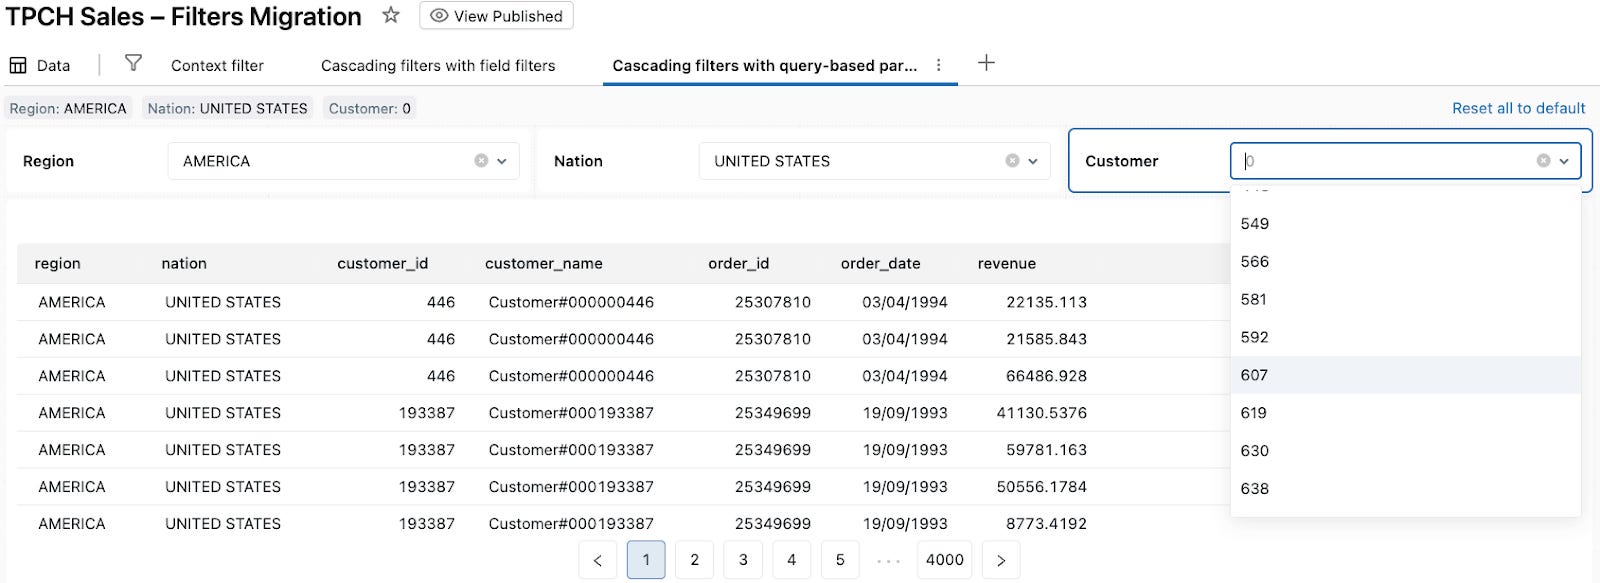Jump to last page 4000
Screen dimensions: 1600x583
click(x=945, y=560)
